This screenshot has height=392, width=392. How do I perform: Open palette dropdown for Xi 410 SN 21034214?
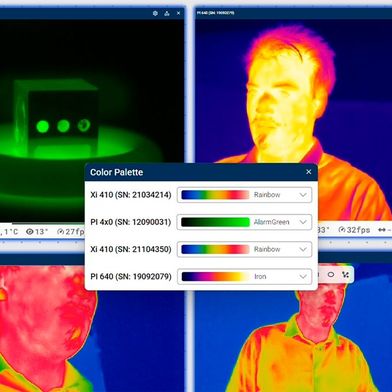coord(244,195)
